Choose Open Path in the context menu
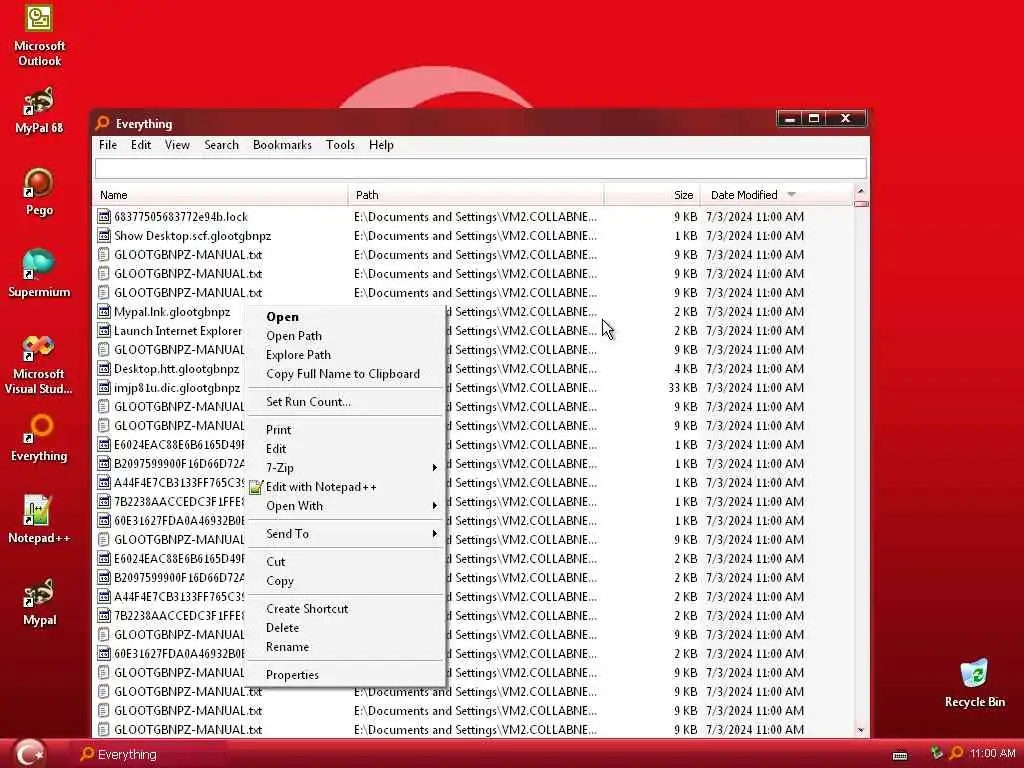 [345, 336]
